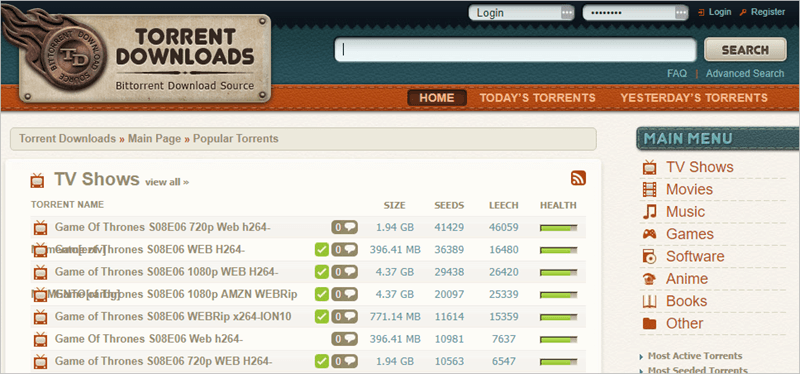Click the Music note icon in Main Menu

coord(649,212)
